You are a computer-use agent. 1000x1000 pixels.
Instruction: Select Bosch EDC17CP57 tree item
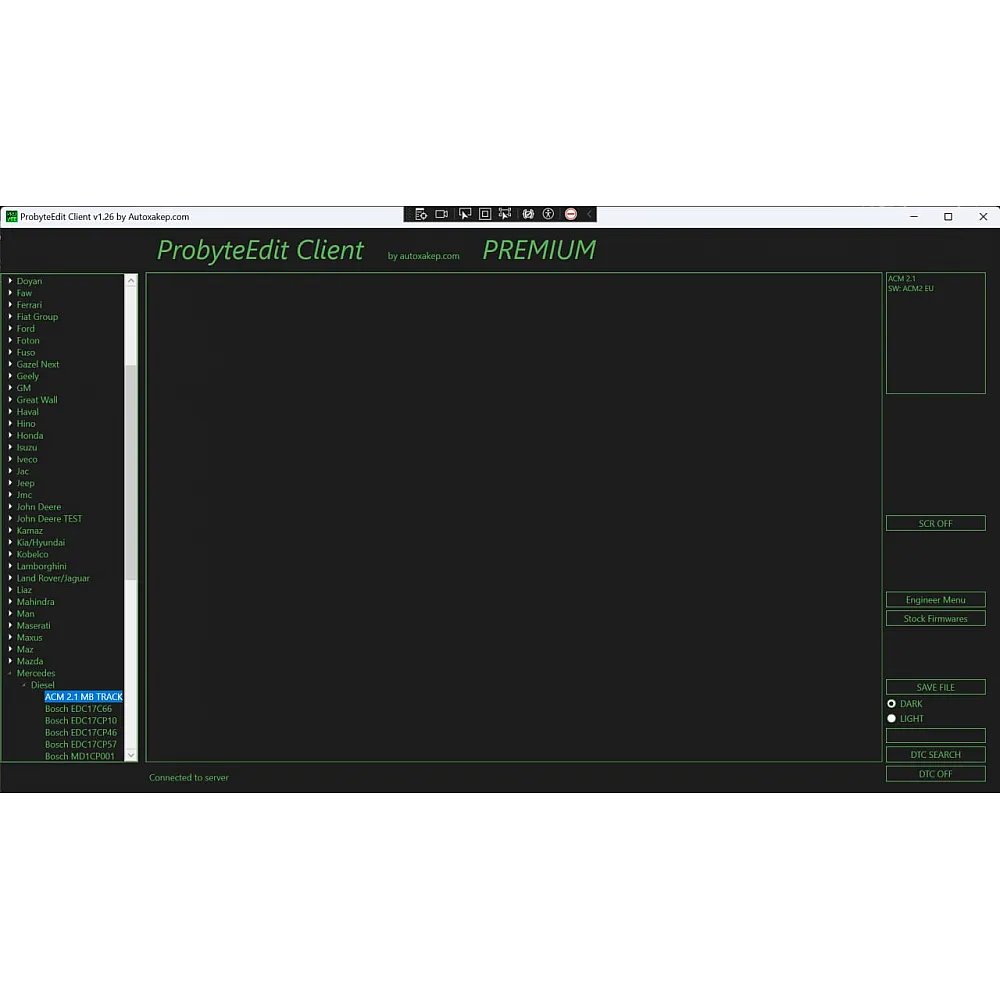pyautogui.click(x=81, y=744)
